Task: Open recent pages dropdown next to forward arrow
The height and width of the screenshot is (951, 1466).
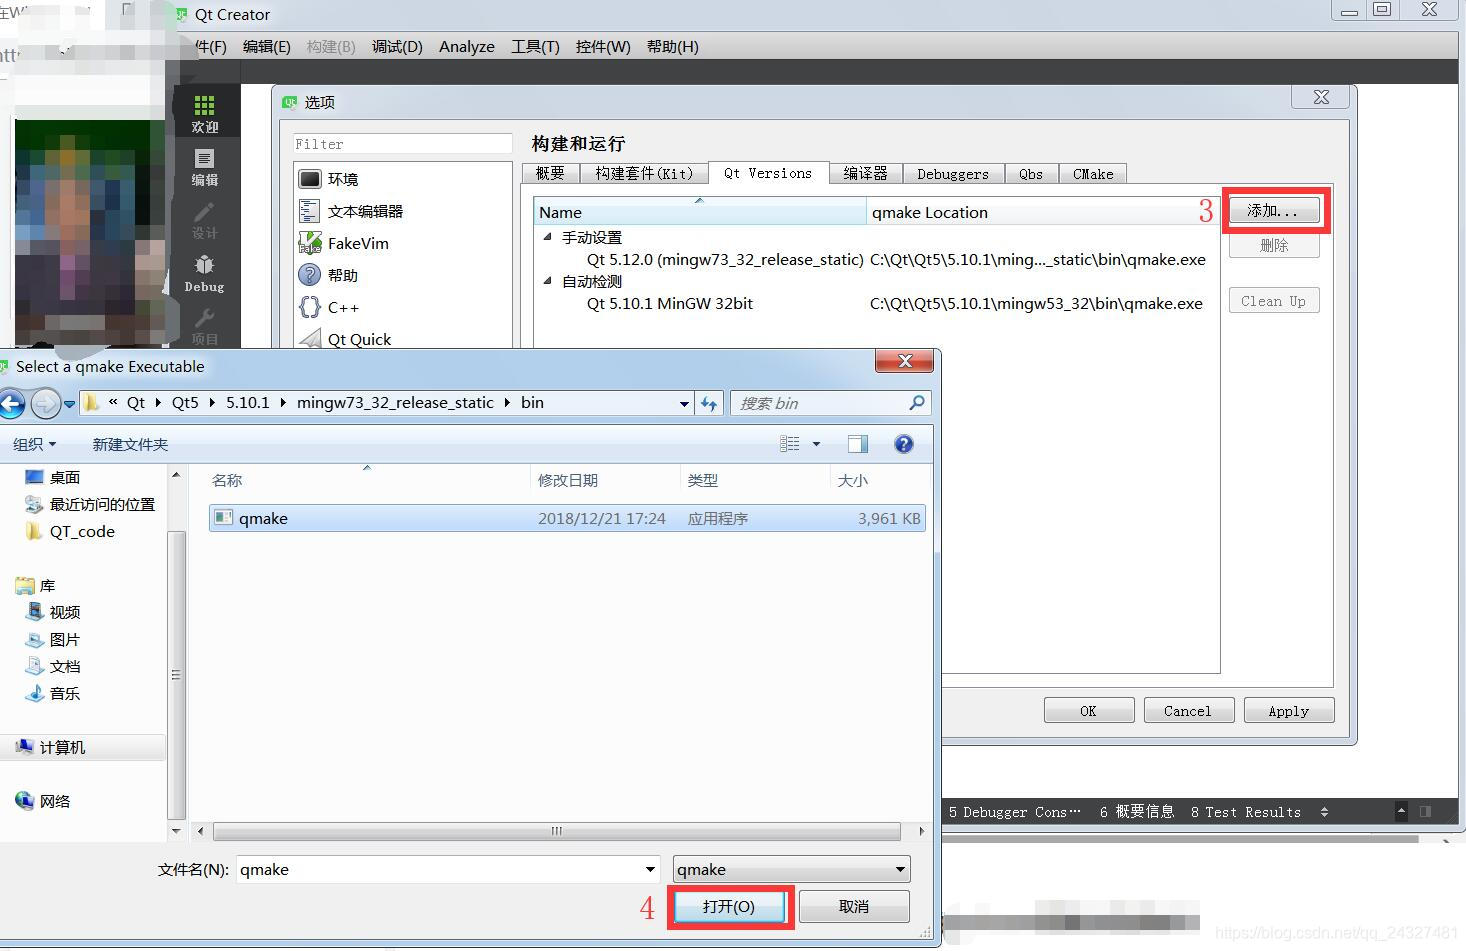Action: pos(69,404)
